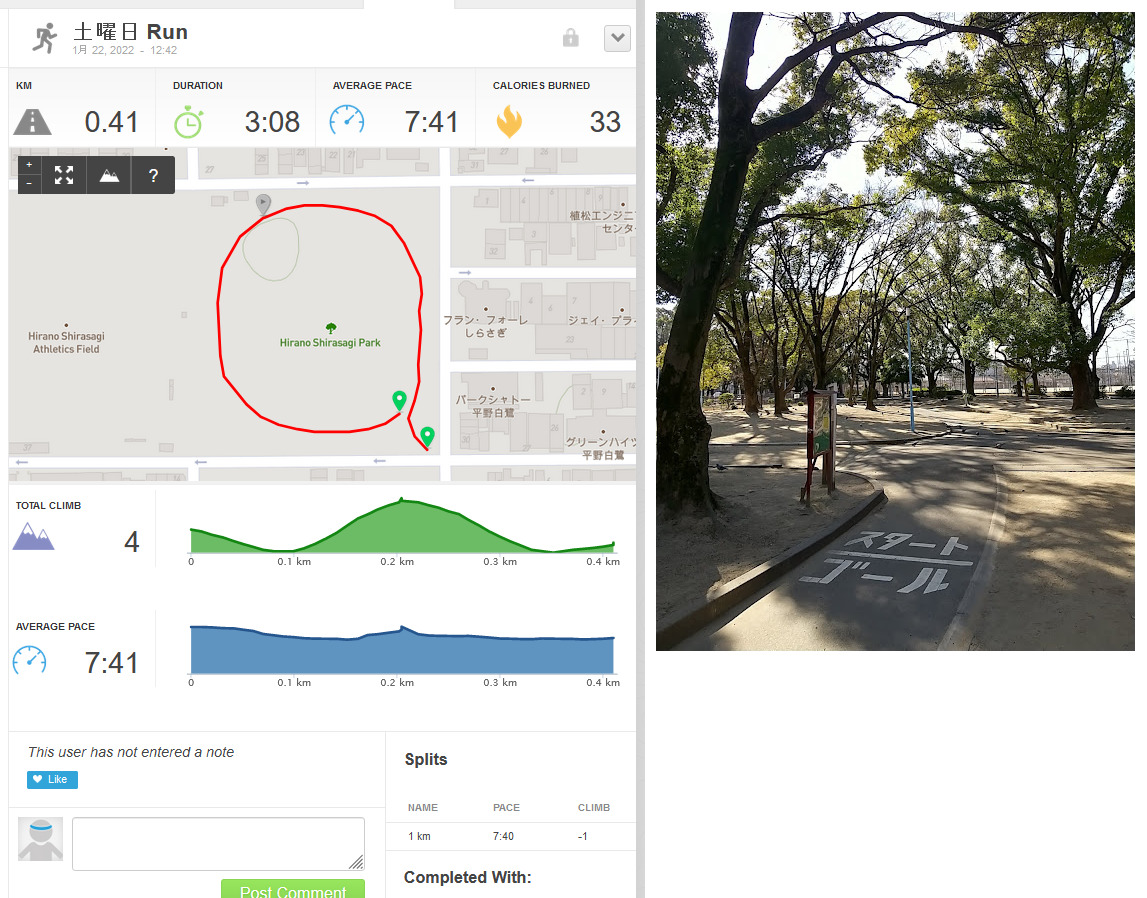The height and width of the screenshot is (898, 1147).
Task: Click the 土曜日 Run title
Action: (131, 32)
